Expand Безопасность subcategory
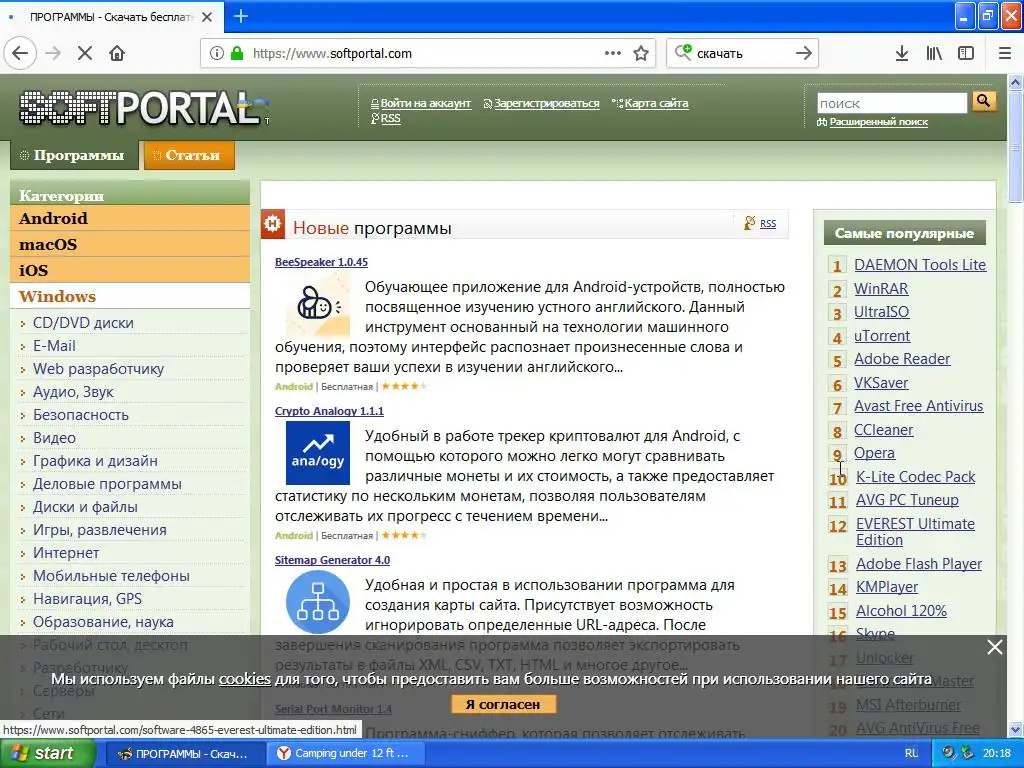 [x=81, y=415]
